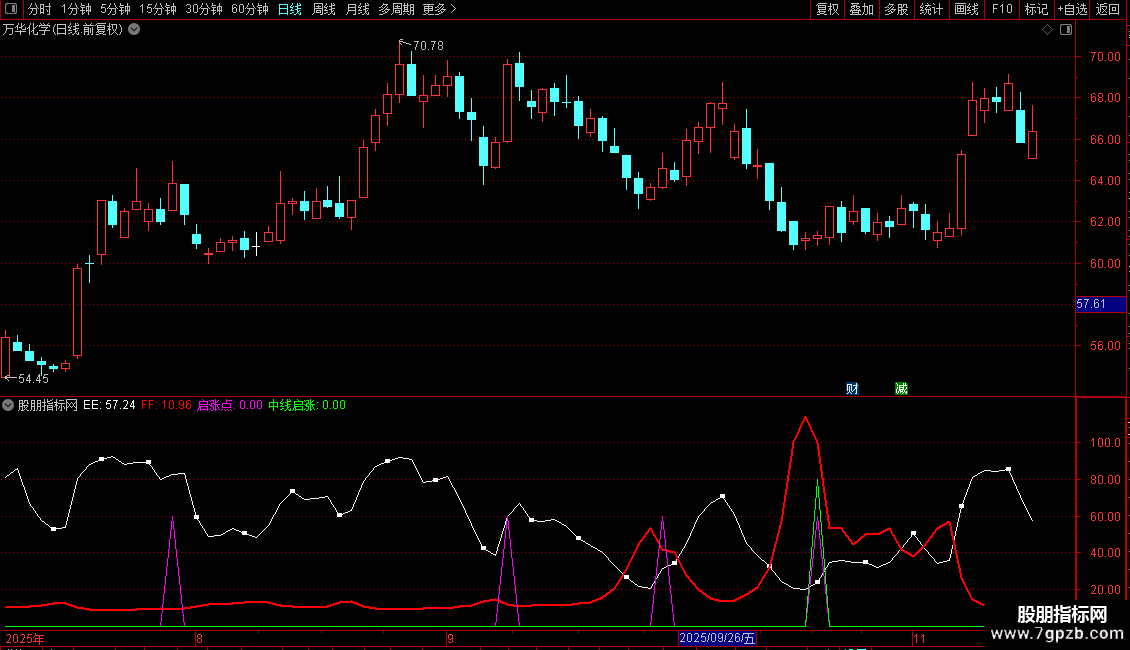Click the EE: 57.24 indicator value
Image resolution: width=1130 pixels, height=650 pixels.
[x=110, y=405]
